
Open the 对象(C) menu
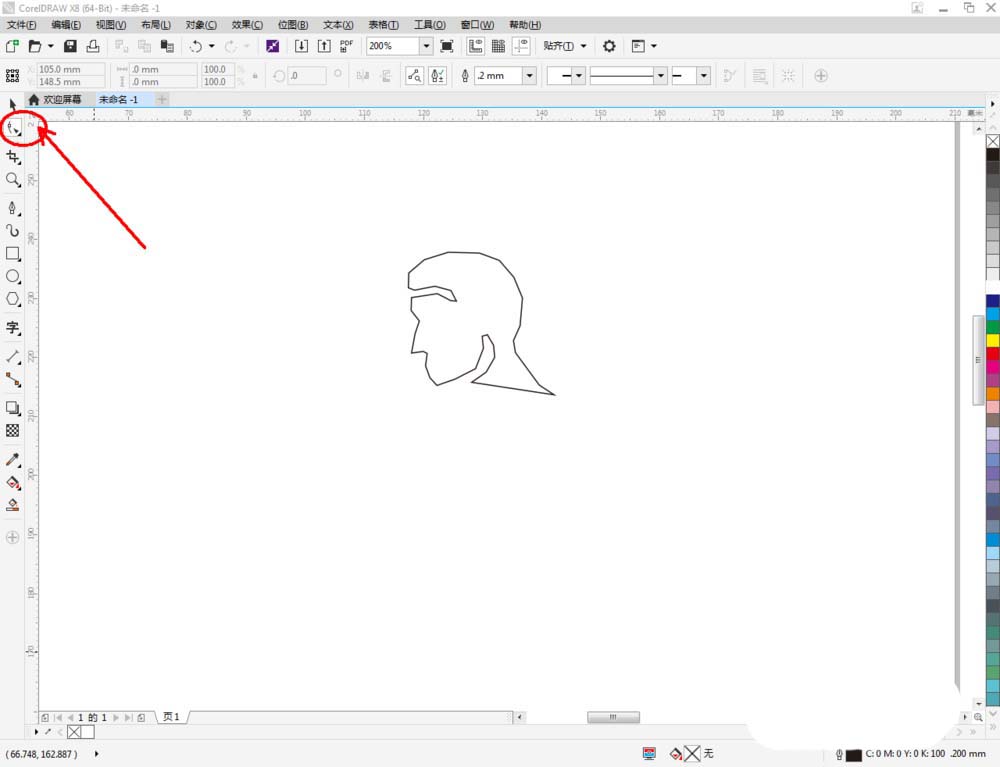(201, 25)
